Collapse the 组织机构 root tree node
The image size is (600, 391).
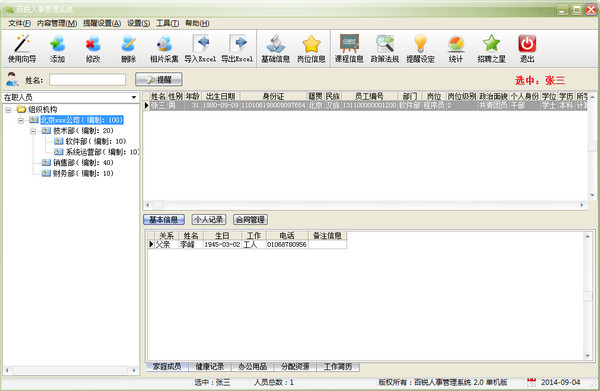pyautogui.click(x=8, y=110)
